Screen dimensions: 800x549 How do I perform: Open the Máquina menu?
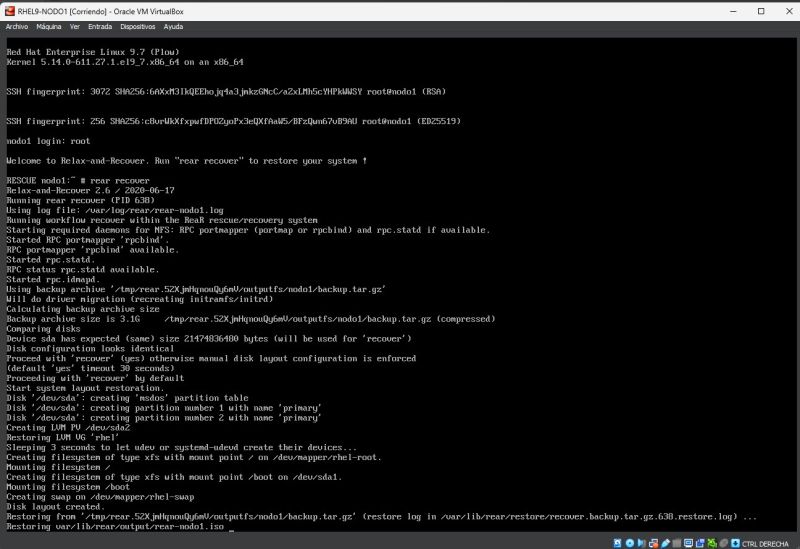click(x=48, y=27)
